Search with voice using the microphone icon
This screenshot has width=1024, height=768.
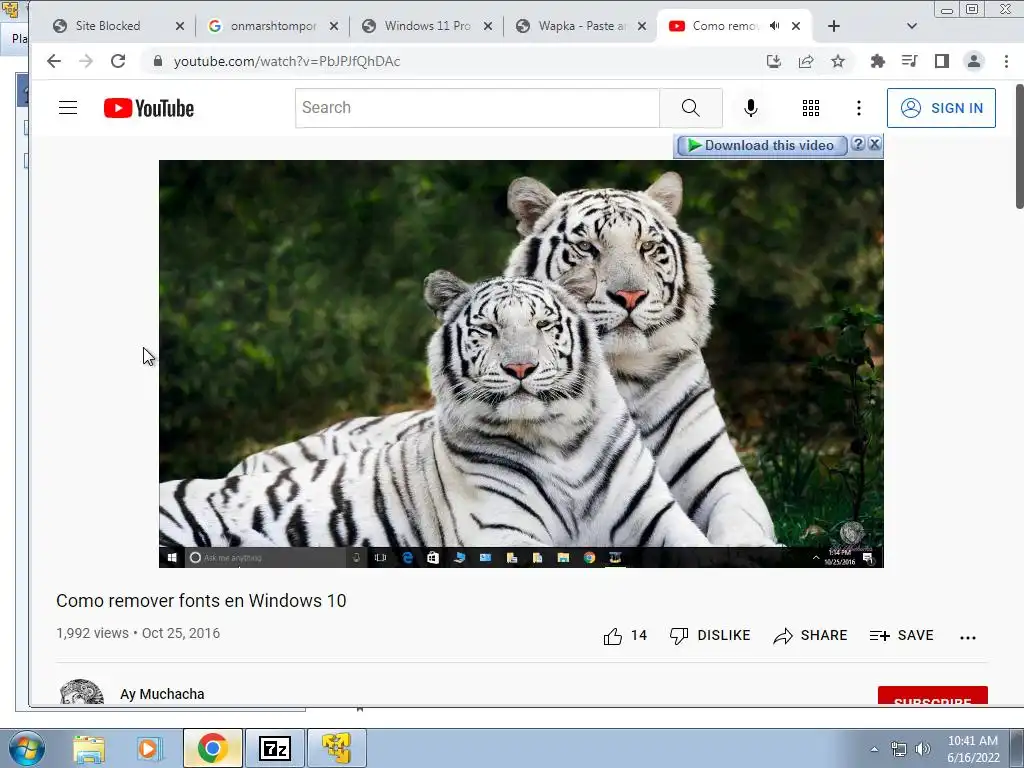pos(751,108)
